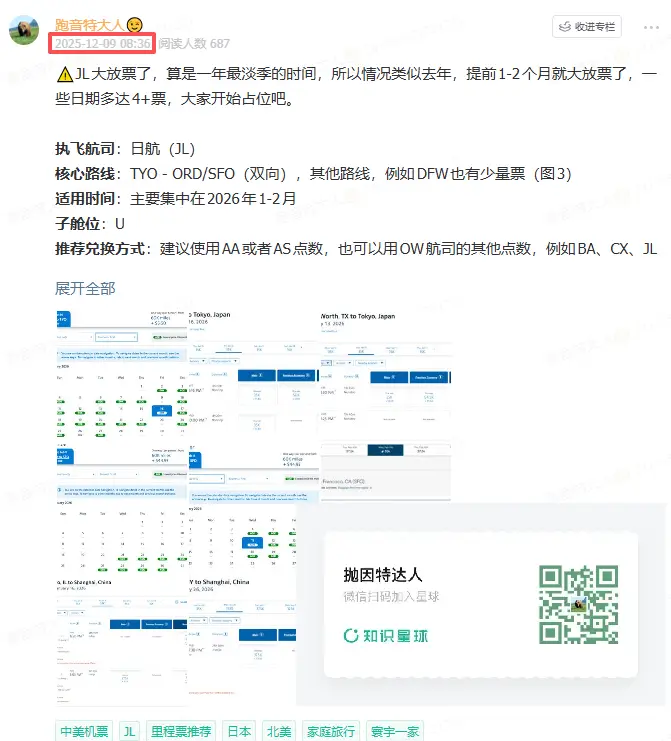Click the 抛因特达人 card title
The image size is (671, 741).
pos(383,575)
